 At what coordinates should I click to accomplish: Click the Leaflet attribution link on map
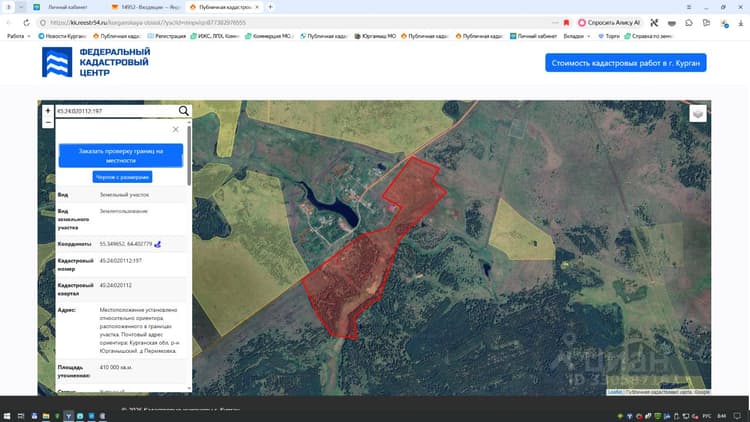[x=615, y=392]
